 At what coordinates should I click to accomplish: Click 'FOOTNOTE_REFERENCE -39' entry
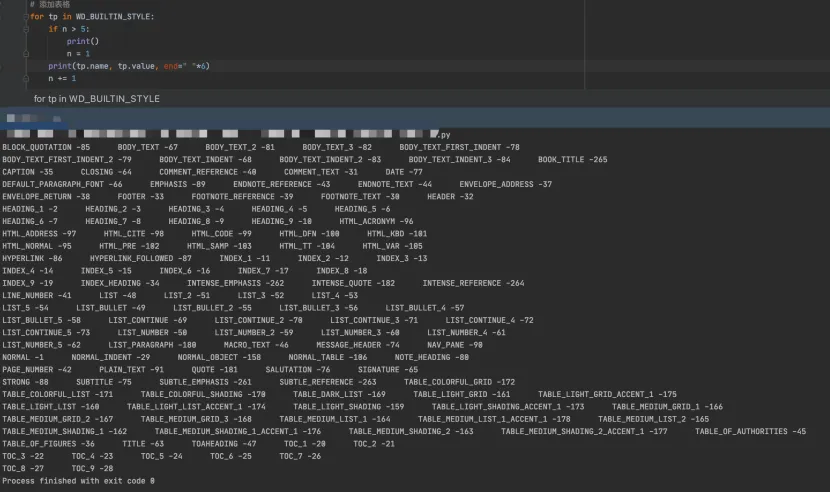point(242,196)
